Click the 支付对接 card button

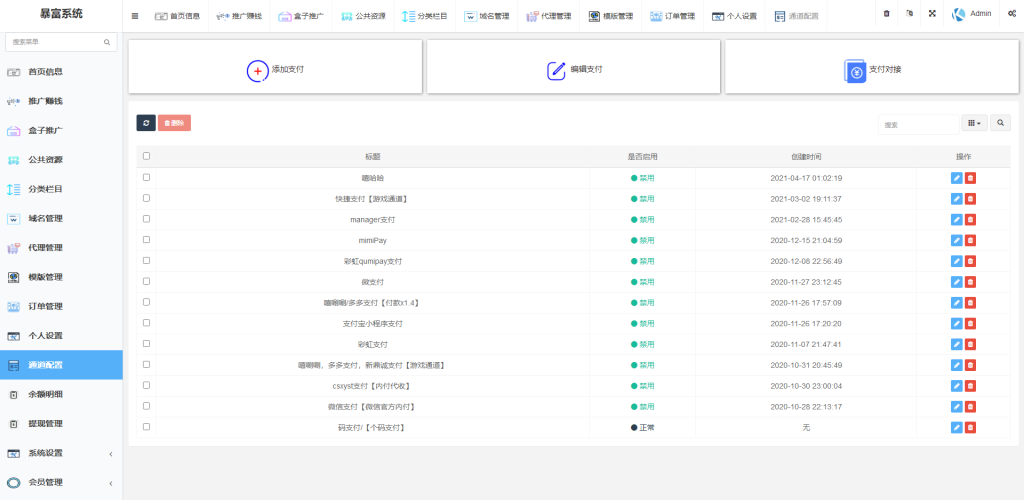(x=872, y=69)
